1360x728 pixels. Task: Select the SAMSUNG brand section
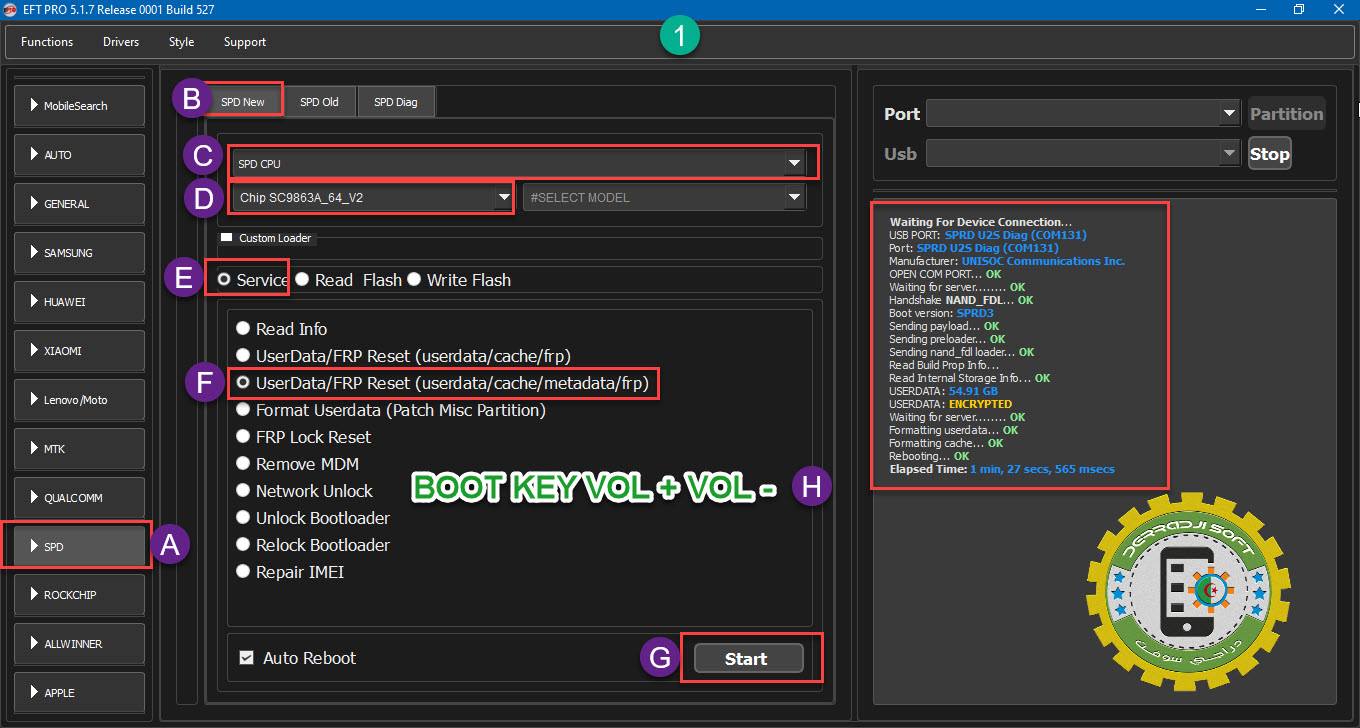pyautogui.click(x=79, y=253)
